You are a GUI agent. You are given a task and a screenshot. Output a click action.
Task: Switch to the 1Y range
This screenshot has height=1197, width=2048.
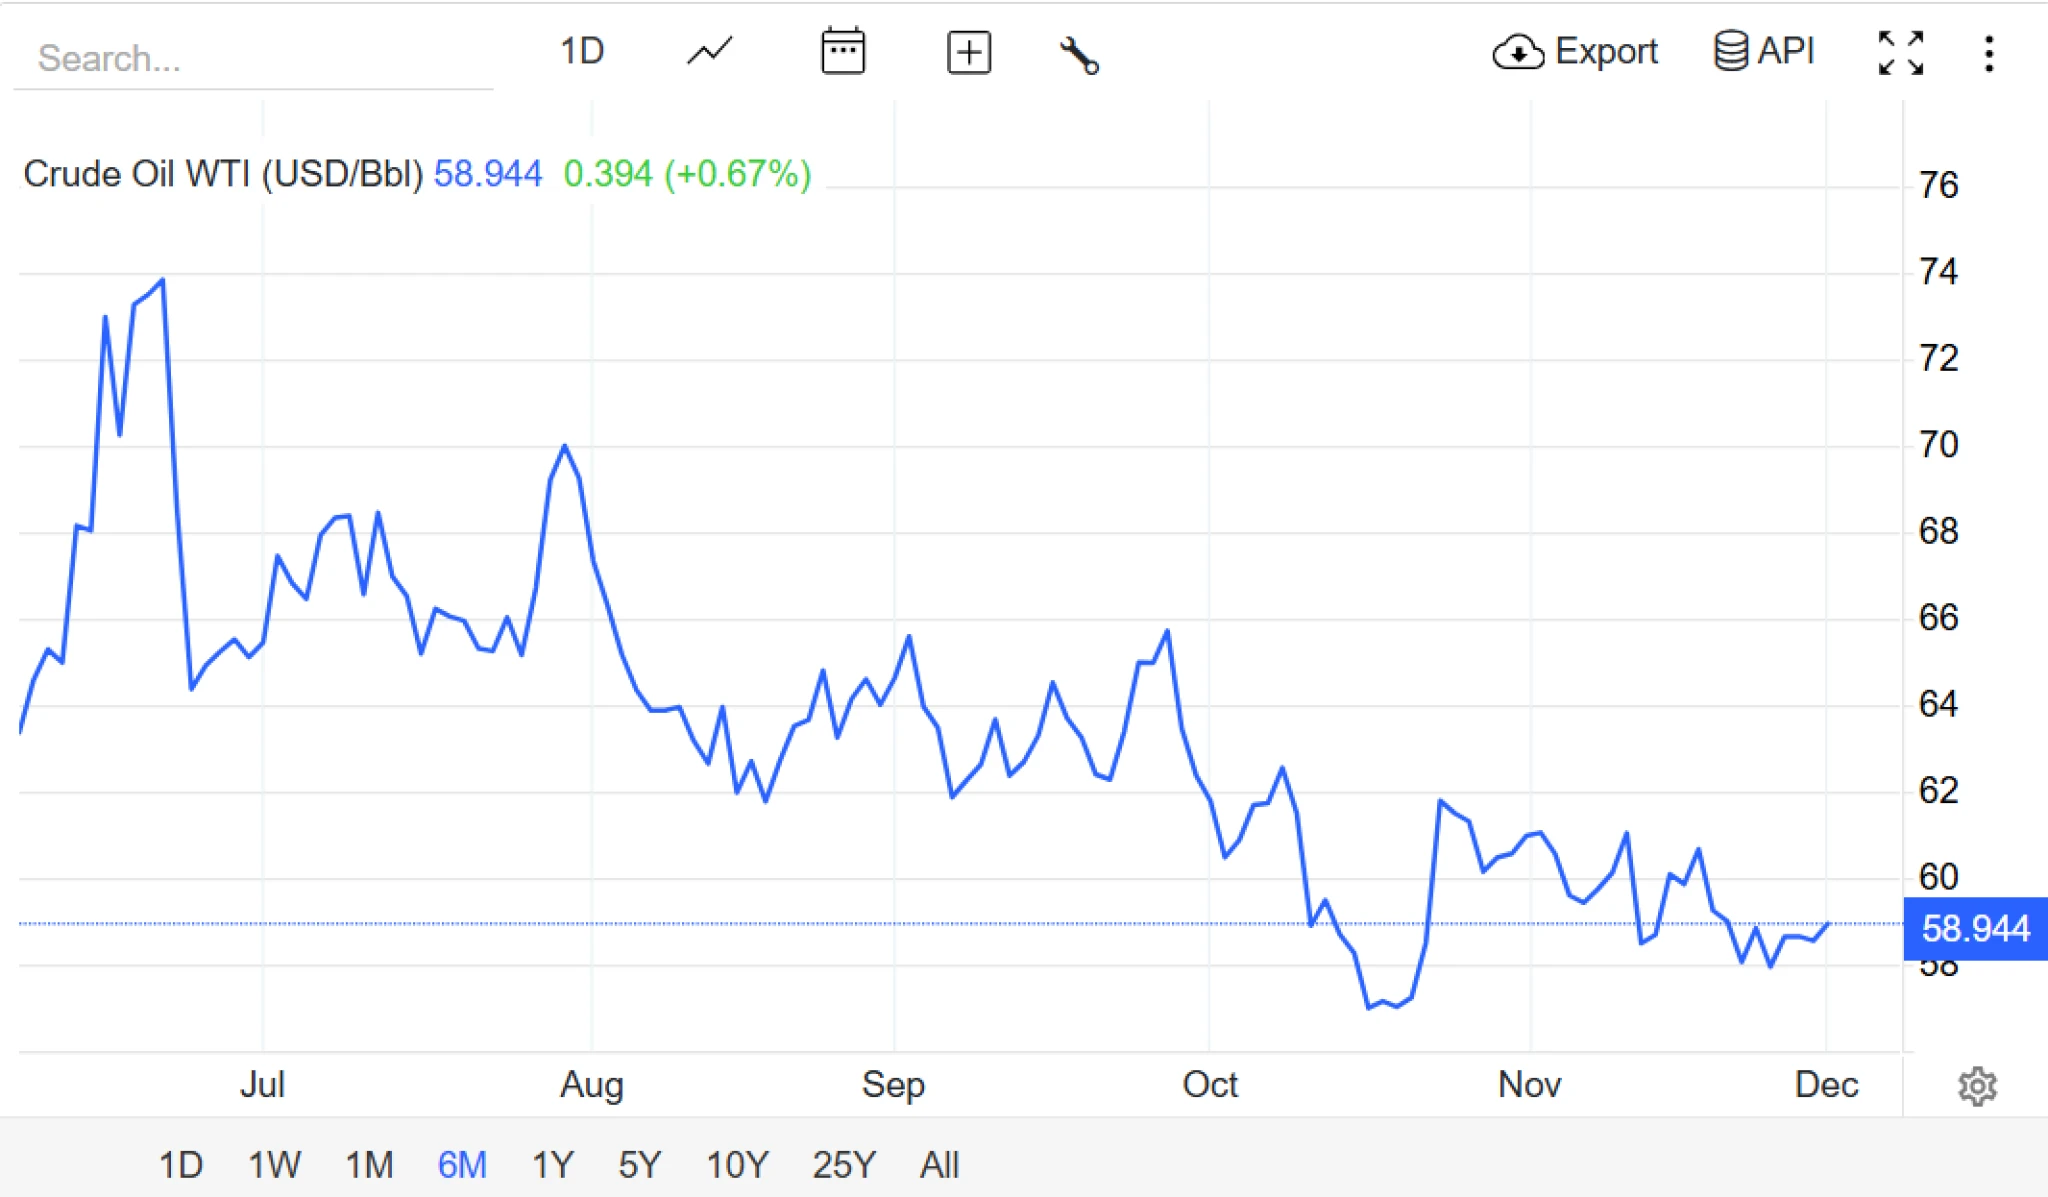coord(552,1165)
